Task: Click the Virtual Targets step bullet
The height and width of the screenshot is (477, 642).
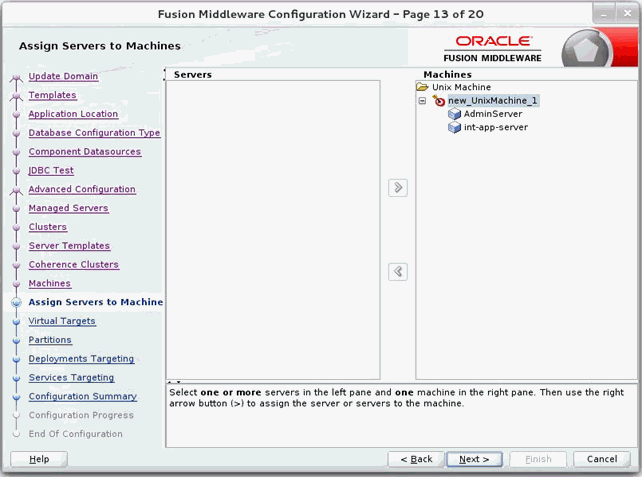Action: point(16,322)
